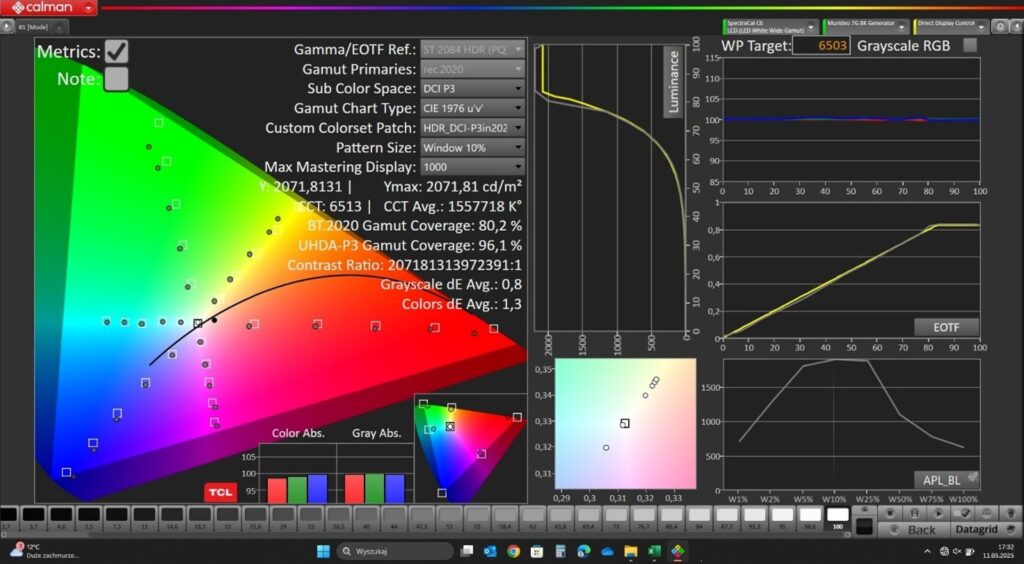Click the WP Target 6503 field
The height and width of the screenshot is (564, 1024).
[821, 45]
